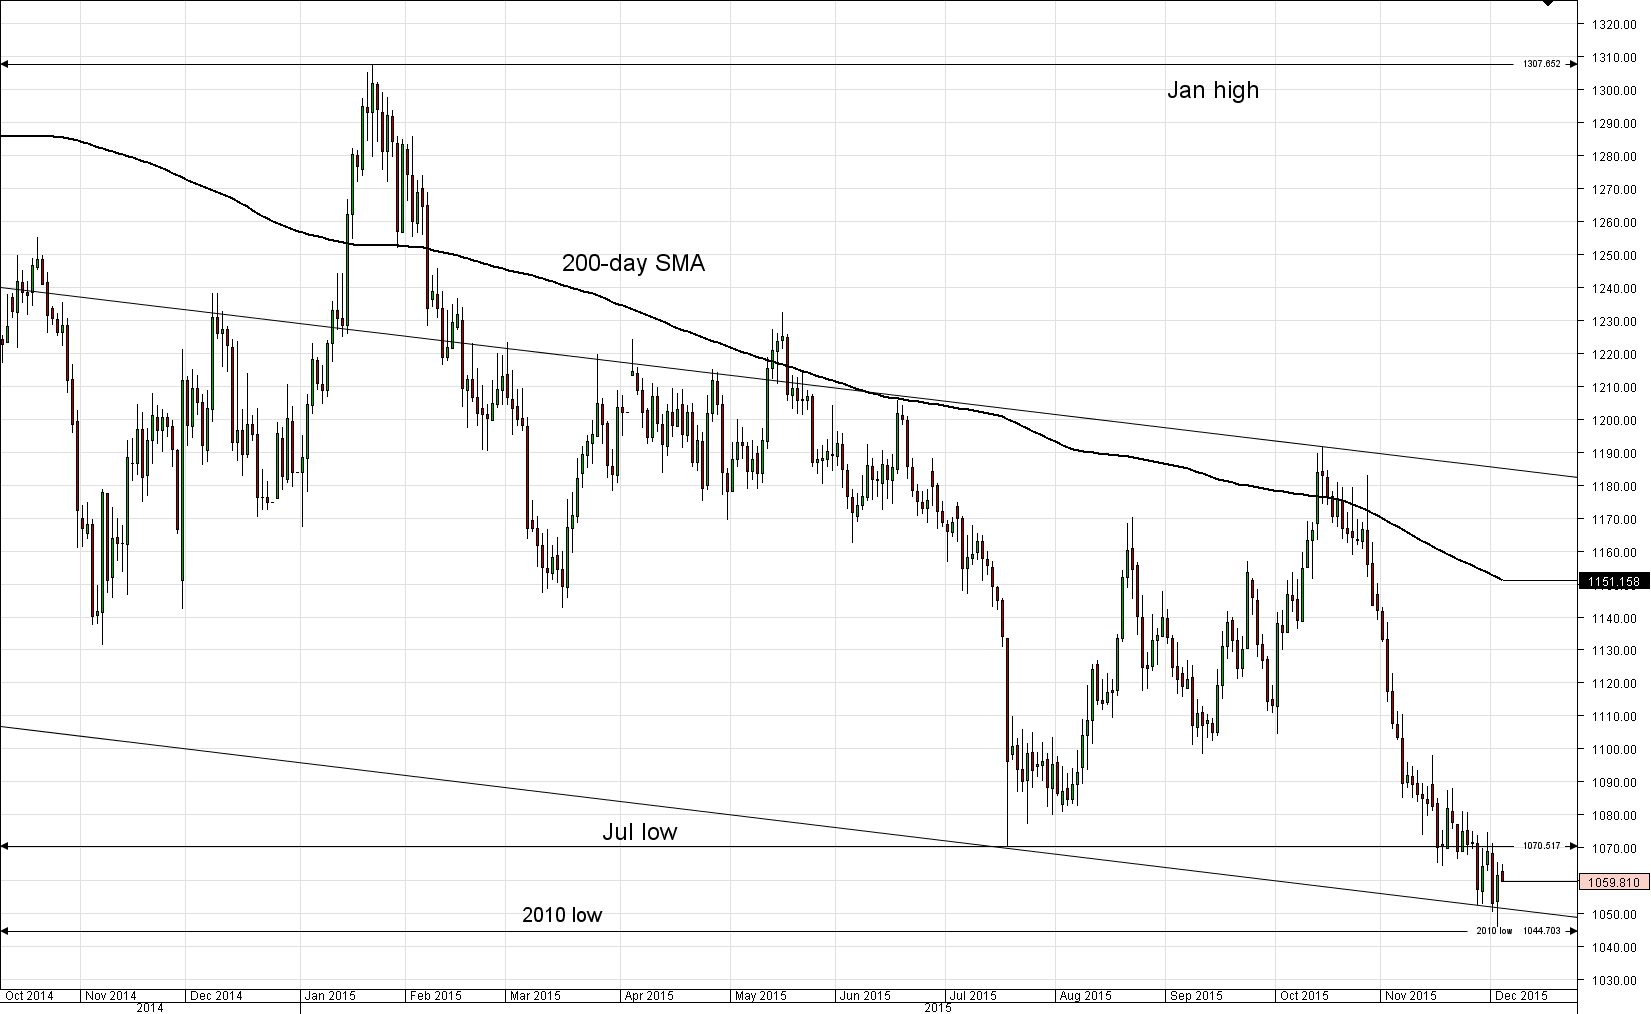1651x1014 pixels.
Task: Select the 'Mar 2015' date axis label
Action: 535,996
